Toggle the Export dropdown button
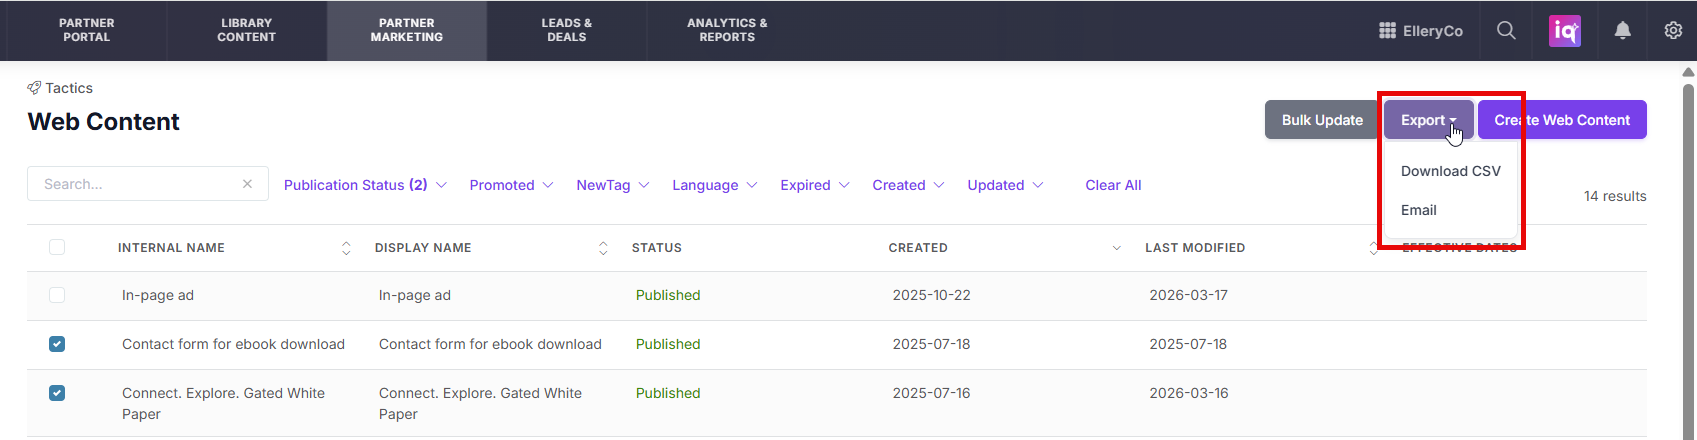The width and height of the screenshot is (1697, 440). click(1428, 120)
